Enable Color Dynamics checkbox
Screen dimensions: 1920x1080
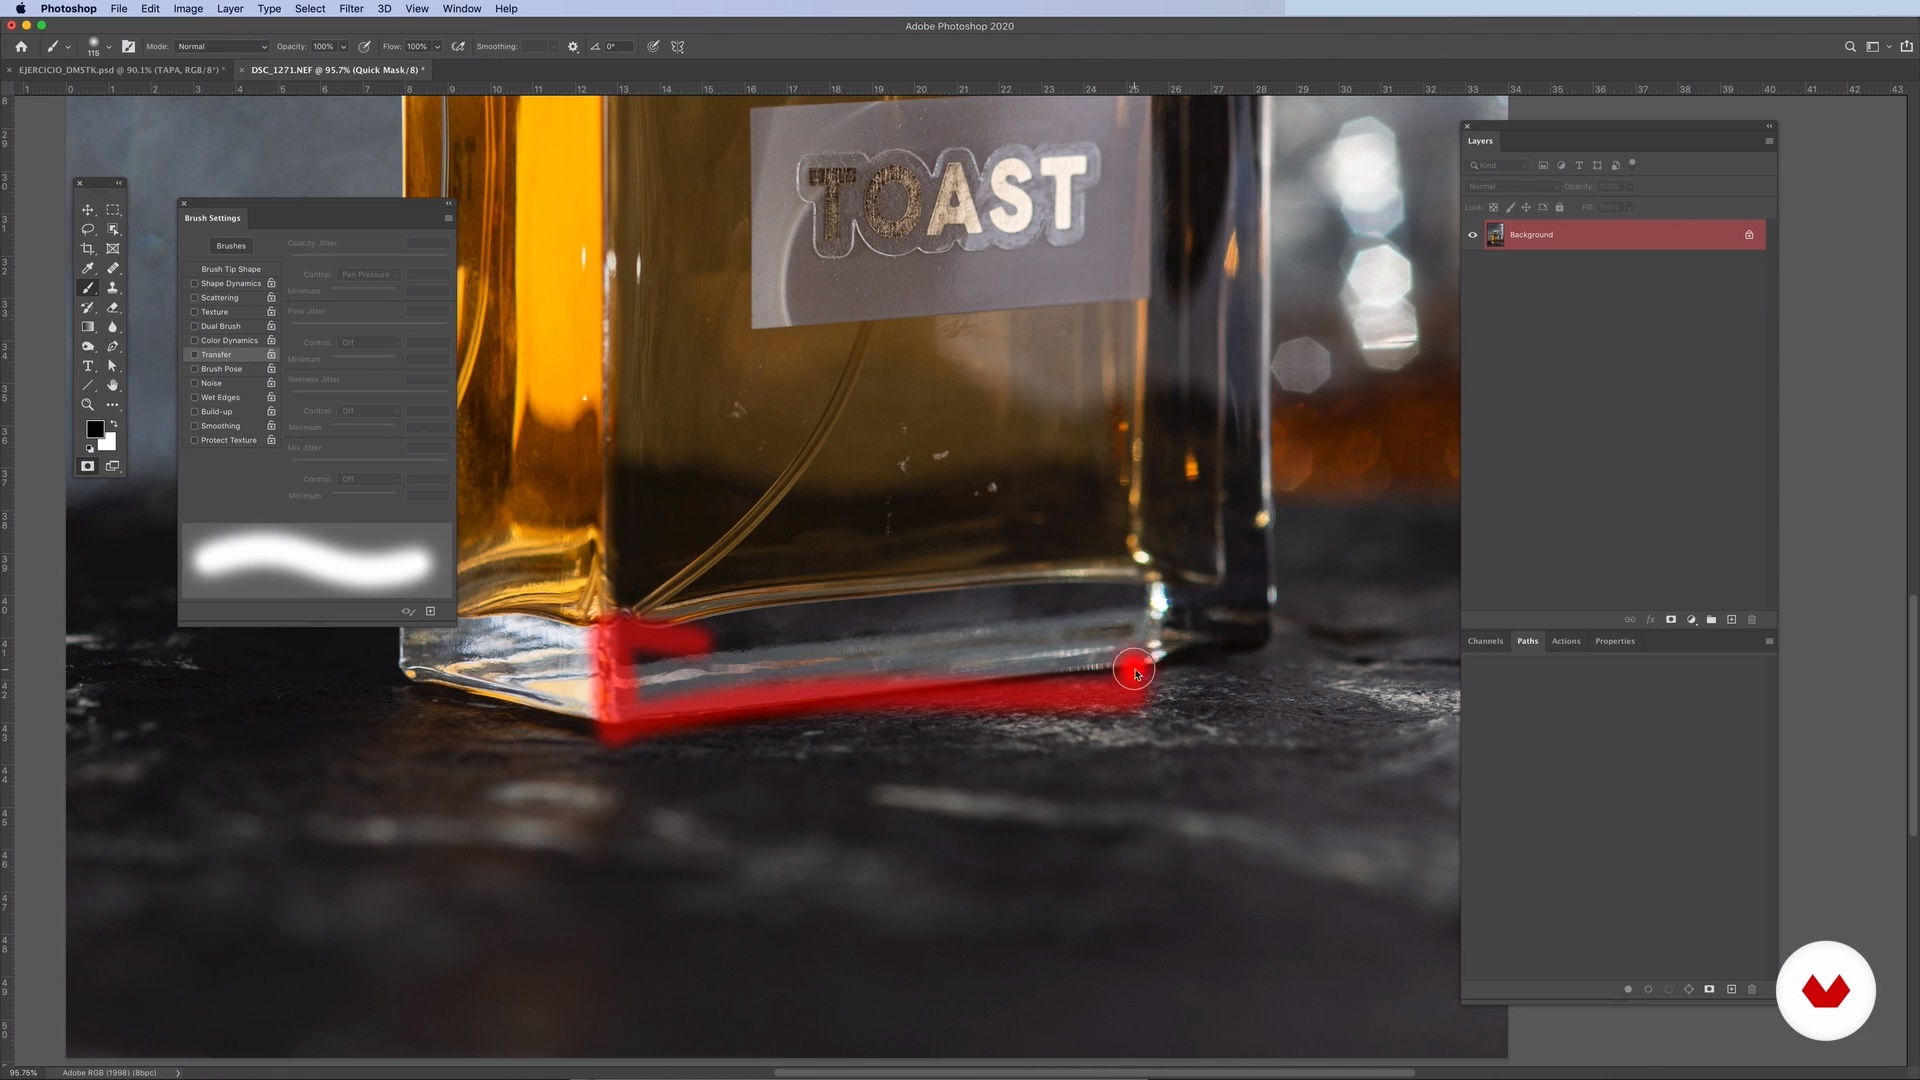click(x=194, y=341)
